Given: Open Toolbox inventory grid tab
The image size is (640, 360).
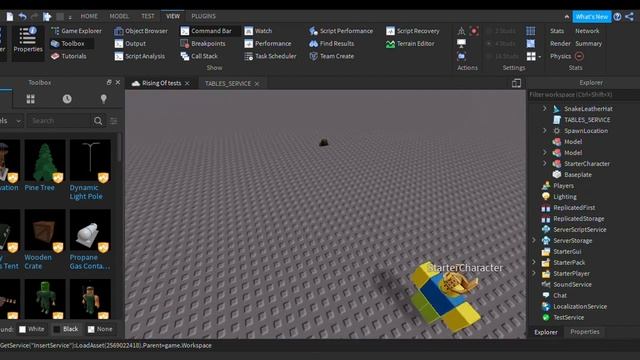Looking at the screenshot, I should tap(31, 99).
